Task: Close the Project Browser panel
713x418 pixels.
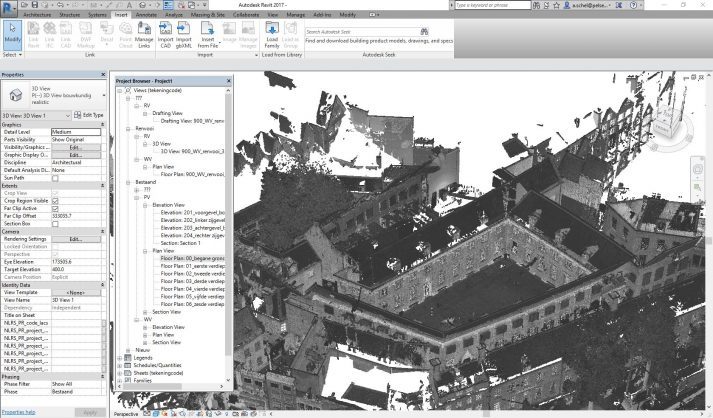Action: pos(229,81)
